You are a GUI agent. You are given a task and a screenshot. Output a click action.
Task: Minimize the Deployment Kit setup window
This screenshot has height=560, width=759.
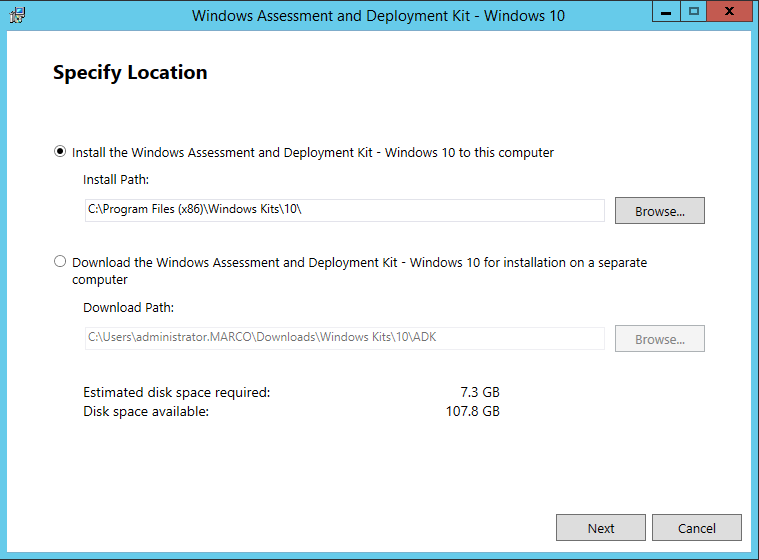coord(666,12)
